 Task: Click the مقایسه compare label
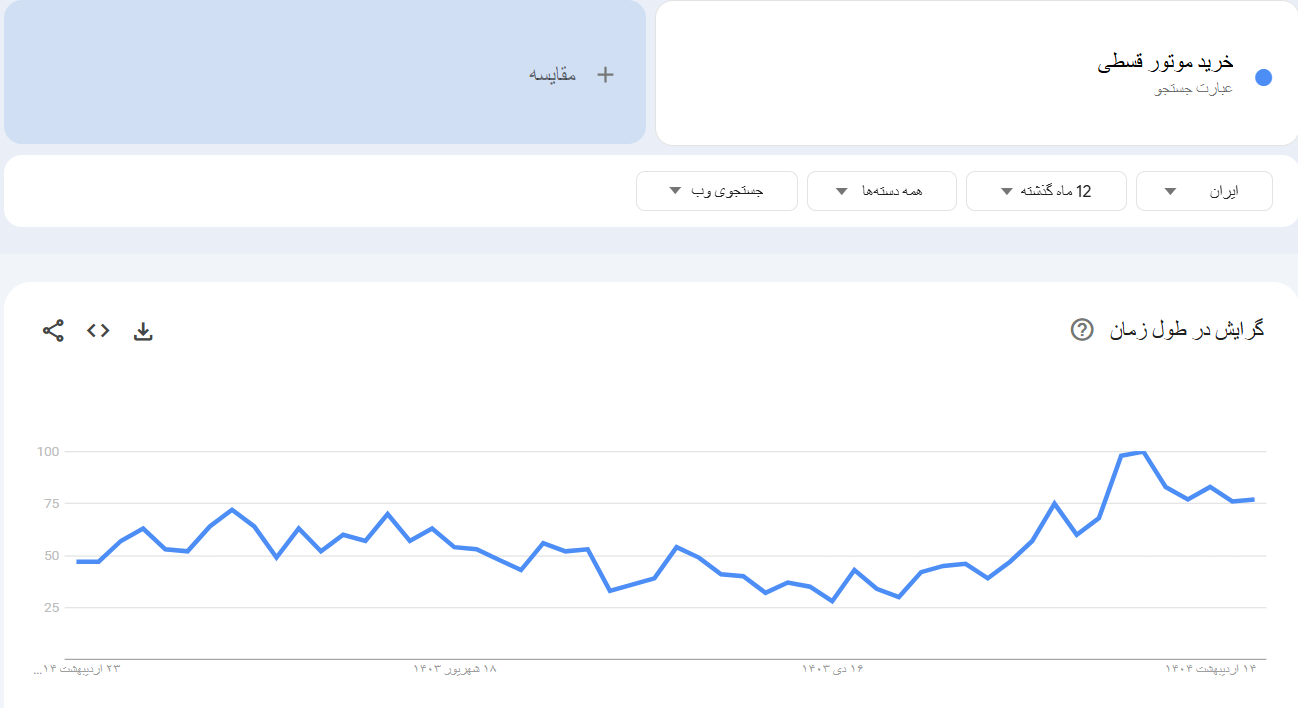[x=552, y=75]
